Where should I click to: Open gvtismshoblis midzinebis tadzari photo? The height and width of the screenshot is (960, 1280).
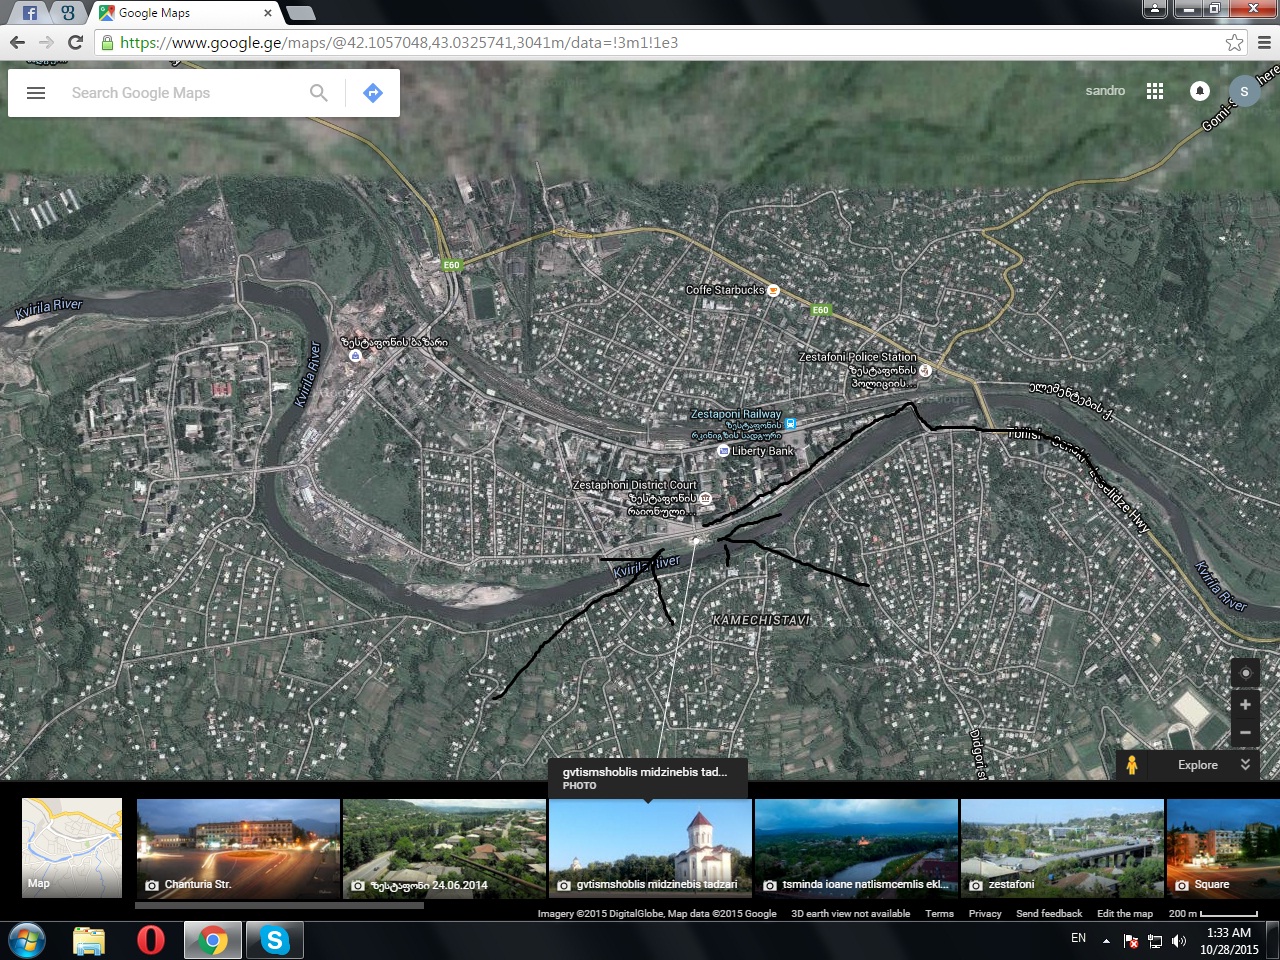click(x=650, y=848)
